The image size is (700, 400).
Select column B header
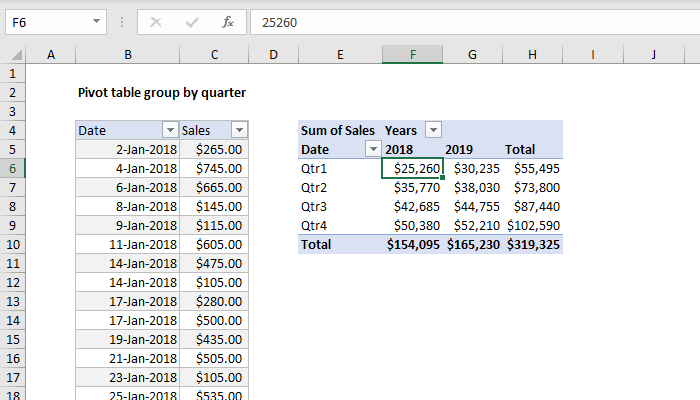click(x=128, y=54)
